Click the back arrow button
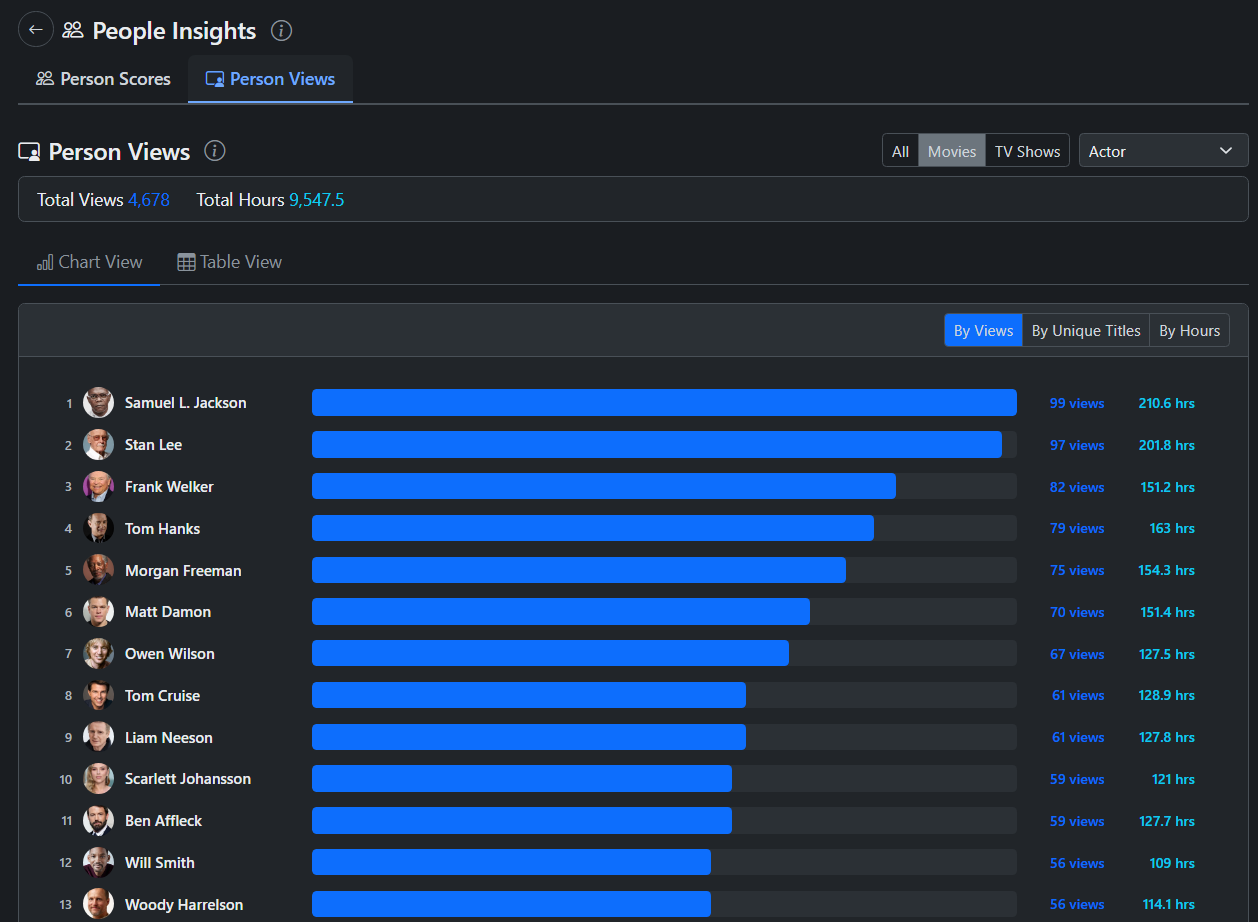The width and height of the screenshot is (1258, 922). (36, 30)
